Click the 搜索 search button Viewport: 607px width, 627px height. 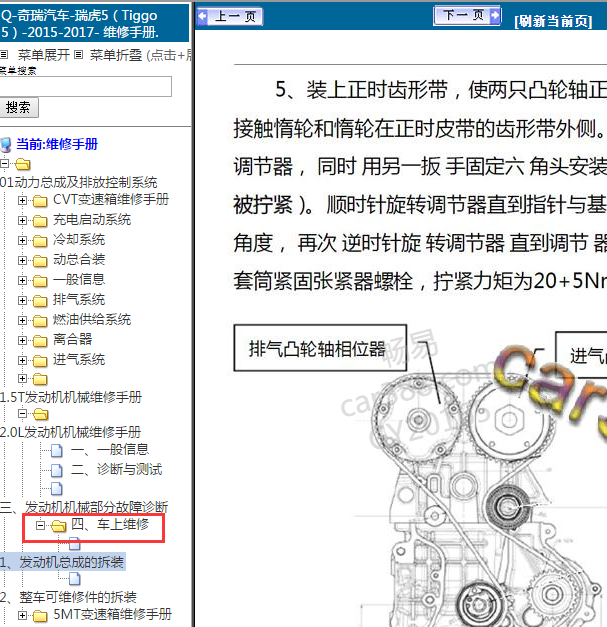pyautogui.click(x=18, y=107)
